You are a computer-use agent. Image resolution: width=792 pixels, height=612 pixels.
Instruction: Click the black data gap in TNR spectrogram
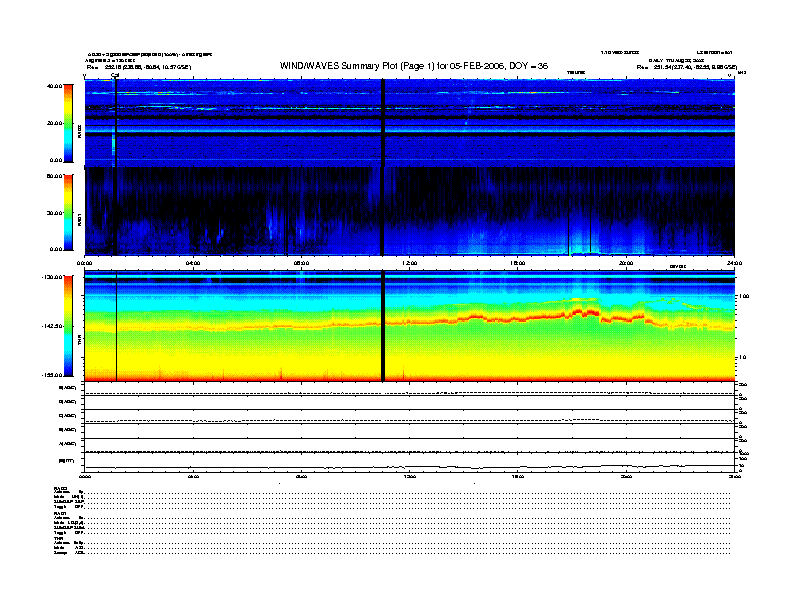pyautogui.click(x=383, y=326)
